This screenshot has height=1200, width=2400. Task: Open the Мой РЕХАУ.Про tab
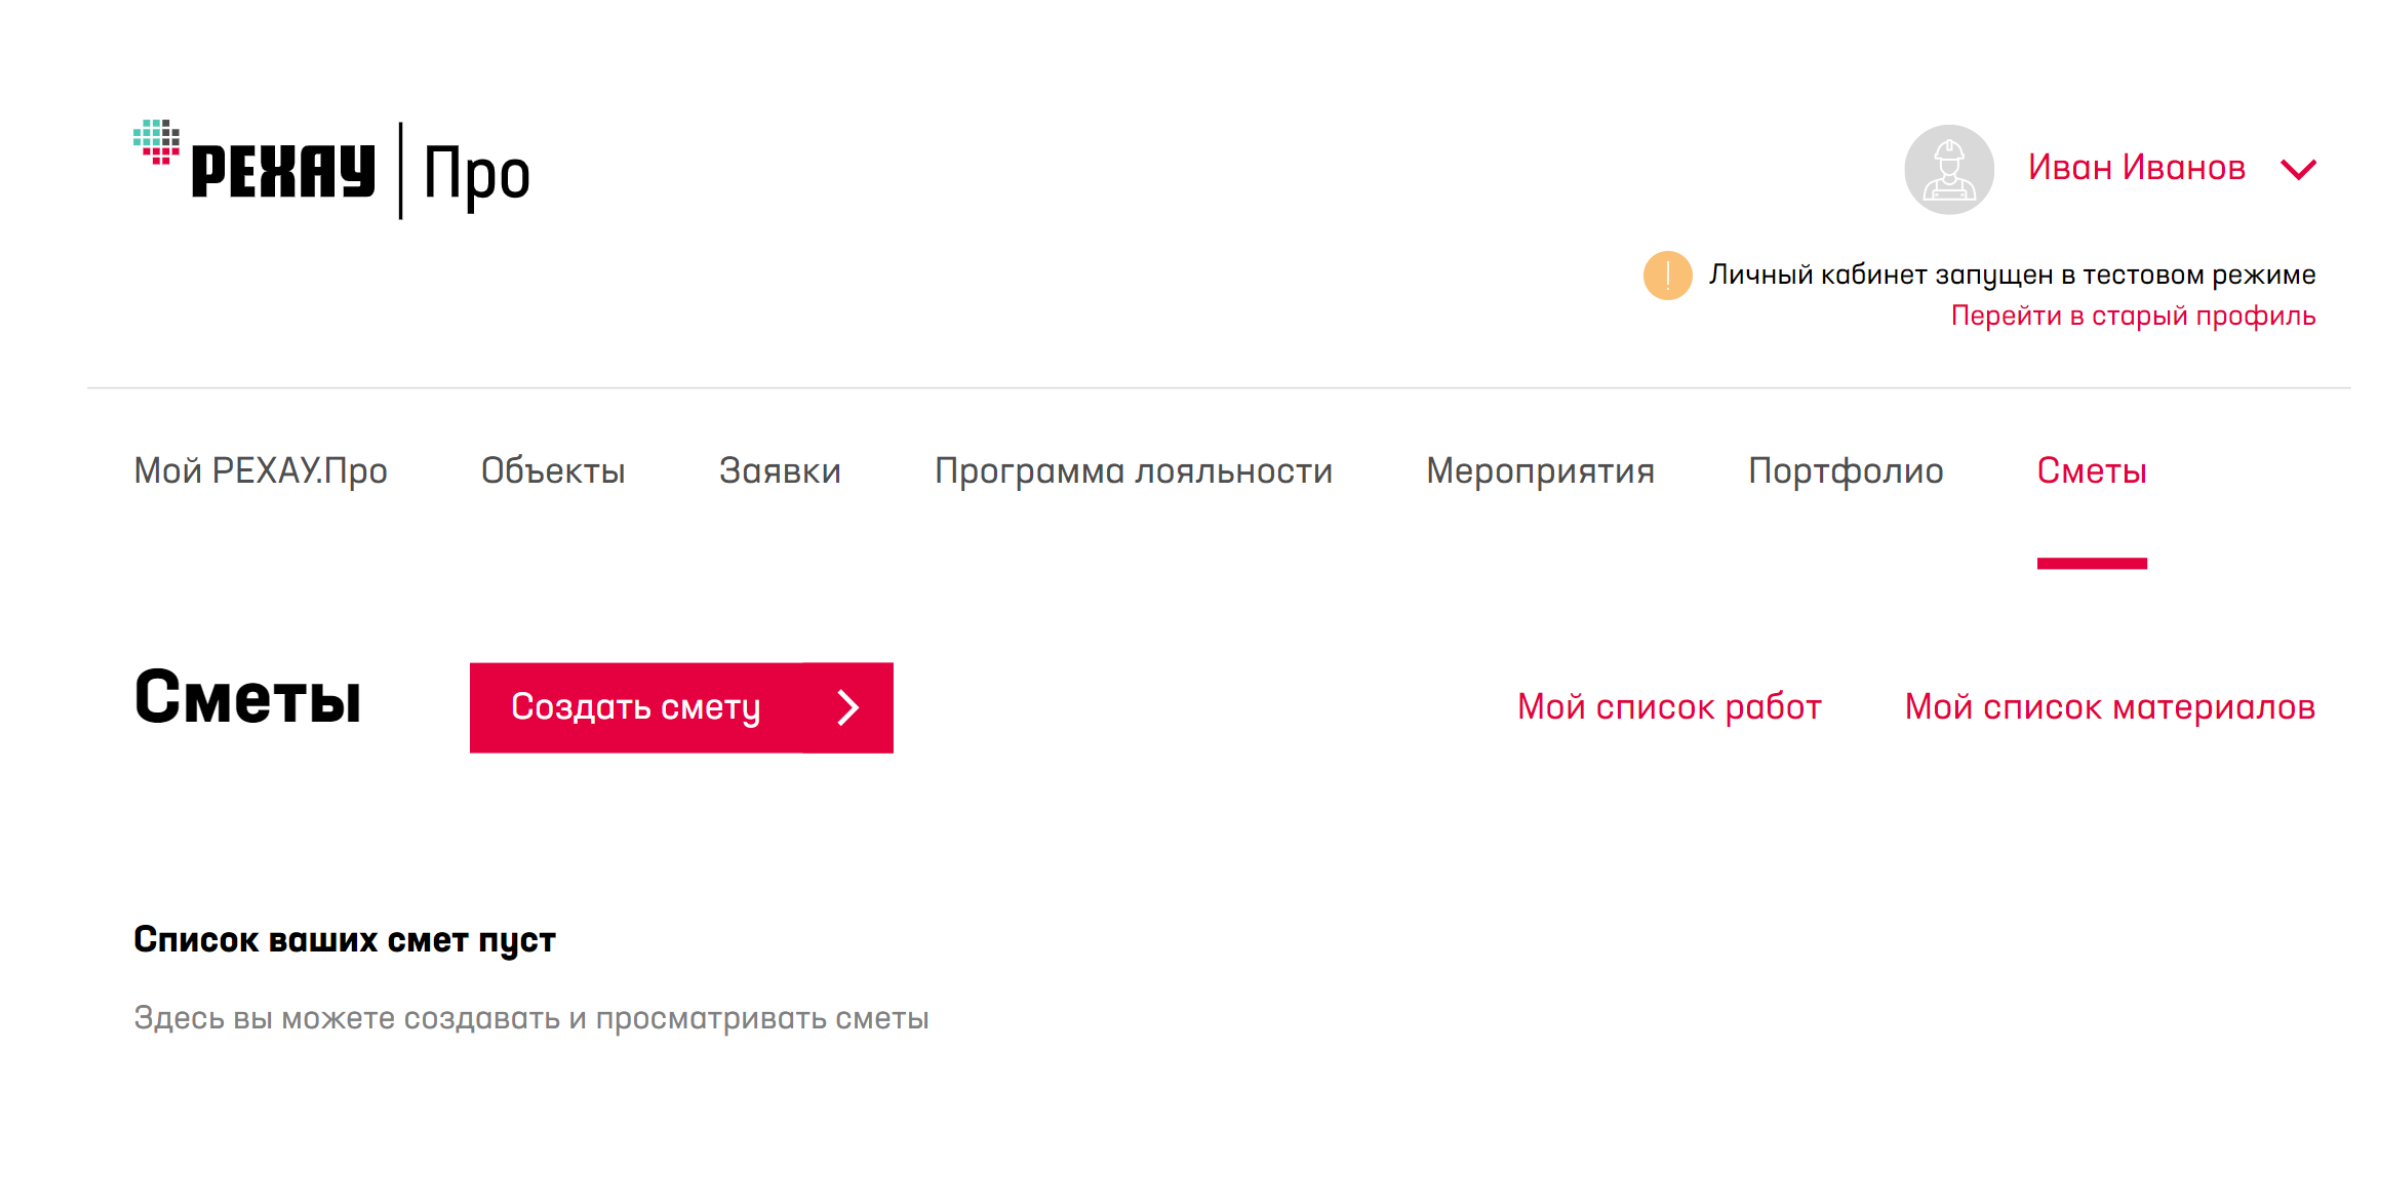(x=261, y=471)
